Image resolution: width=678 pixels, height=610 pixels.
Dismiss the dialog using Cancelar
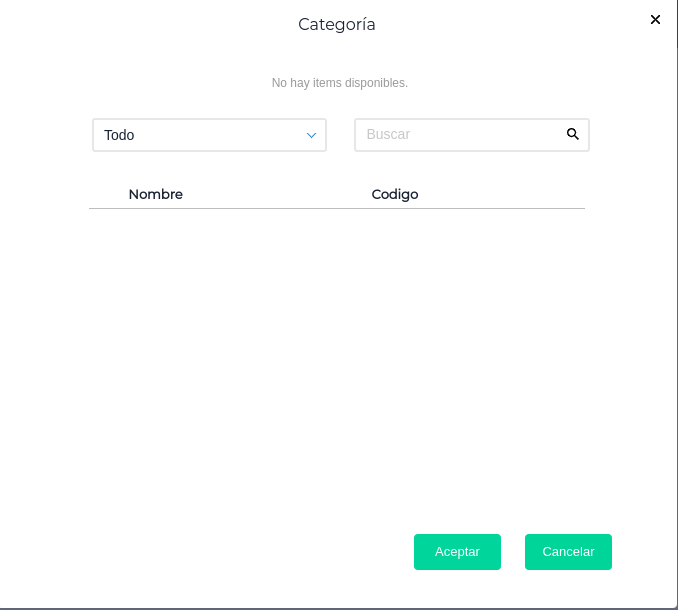(568, 552)
